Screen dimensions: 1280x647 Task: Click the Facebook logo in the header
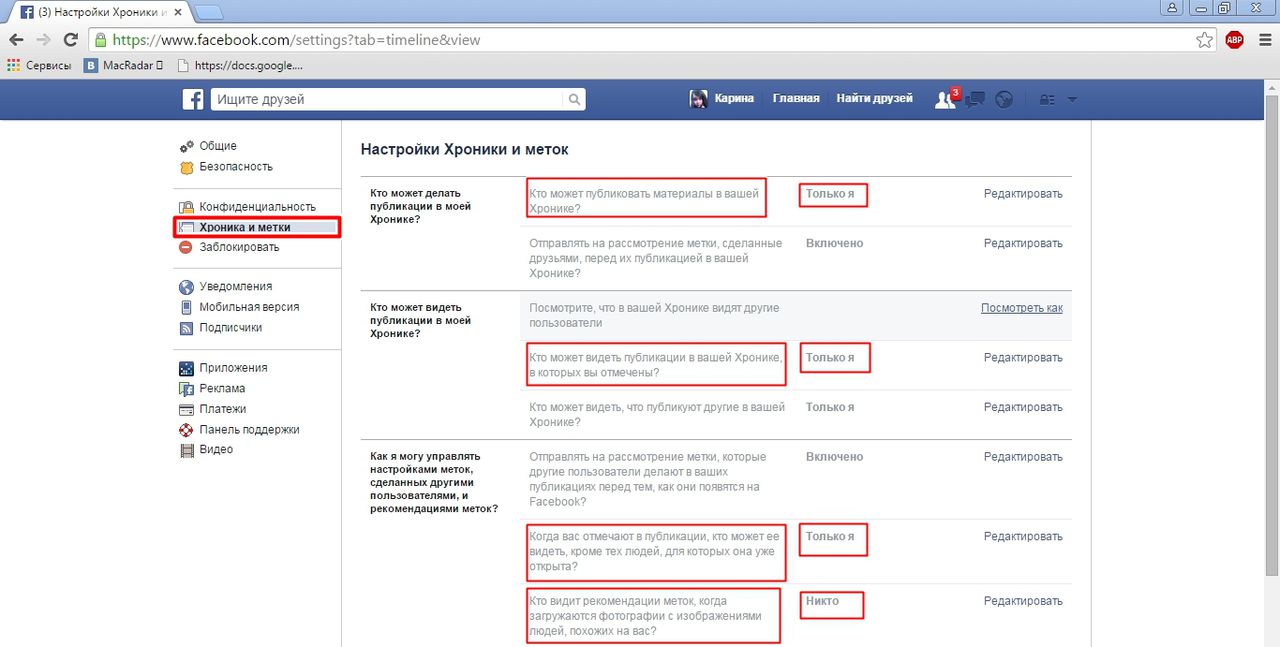tap(193, 99)
